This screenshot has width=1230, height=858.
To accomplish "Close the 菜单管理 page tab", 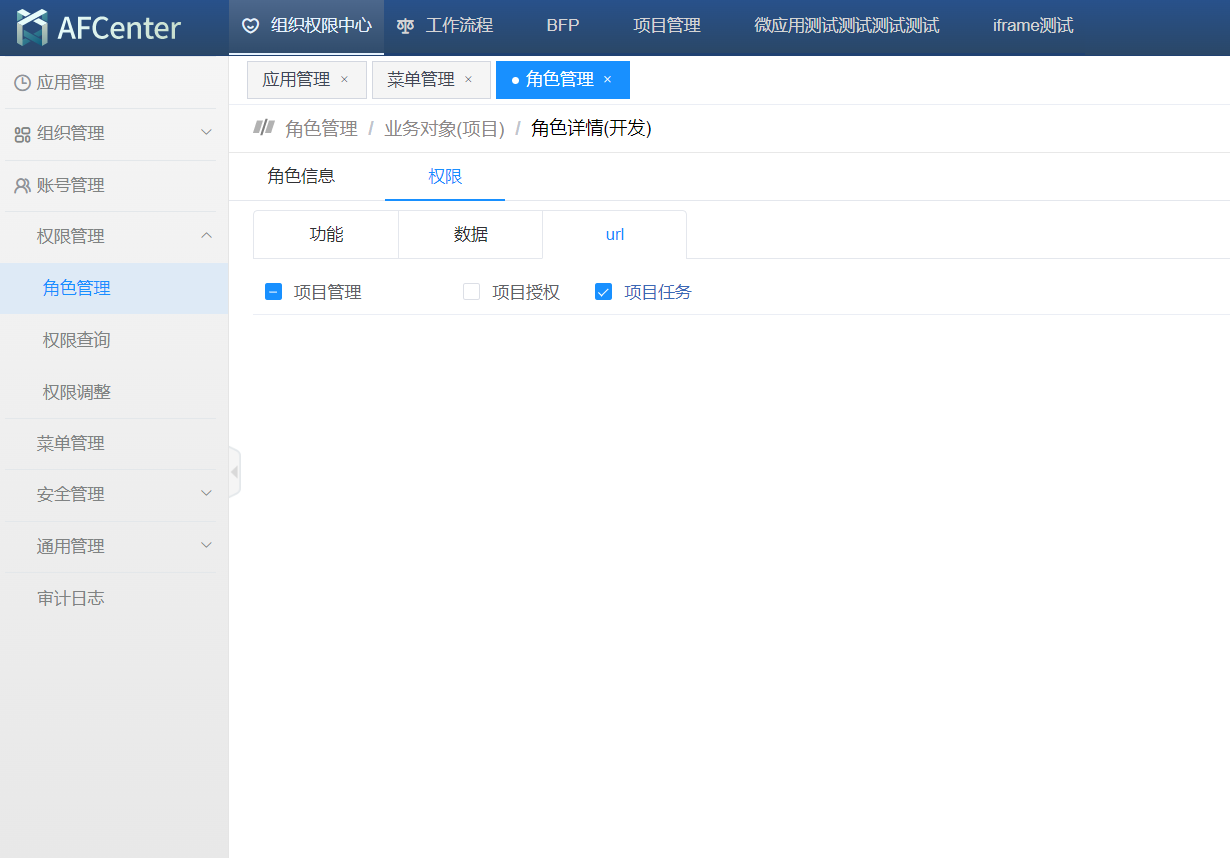I will 468,80.
